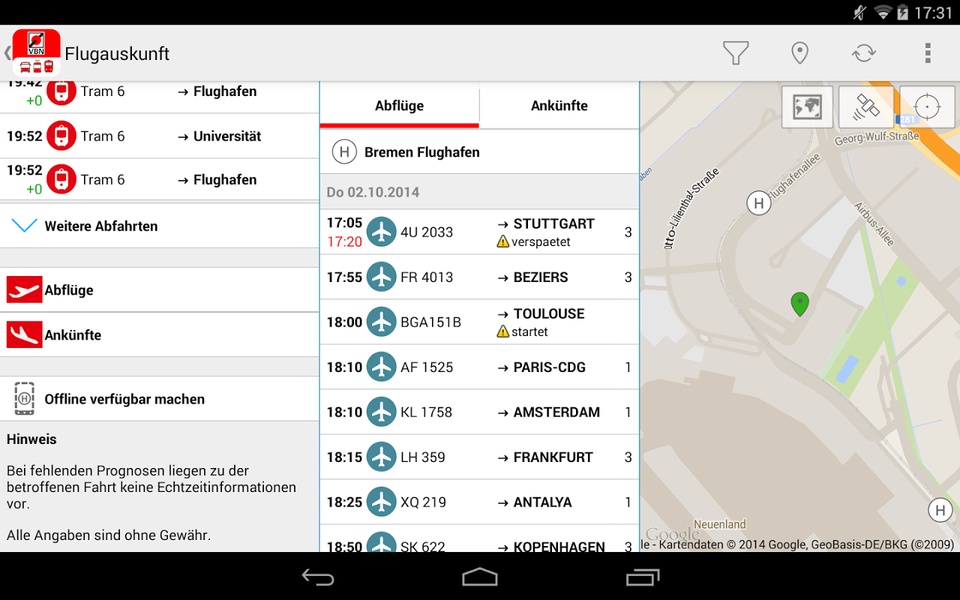Tap the red Ankünfte landing plane icon
The width and height of the screenshot is (960, 600).
tap(24, 334)
